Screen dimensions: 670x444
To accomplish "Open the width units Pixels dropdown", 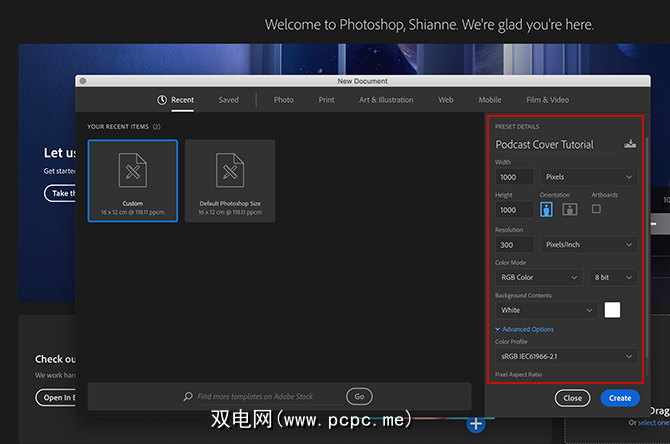I will tap(589, 177).
